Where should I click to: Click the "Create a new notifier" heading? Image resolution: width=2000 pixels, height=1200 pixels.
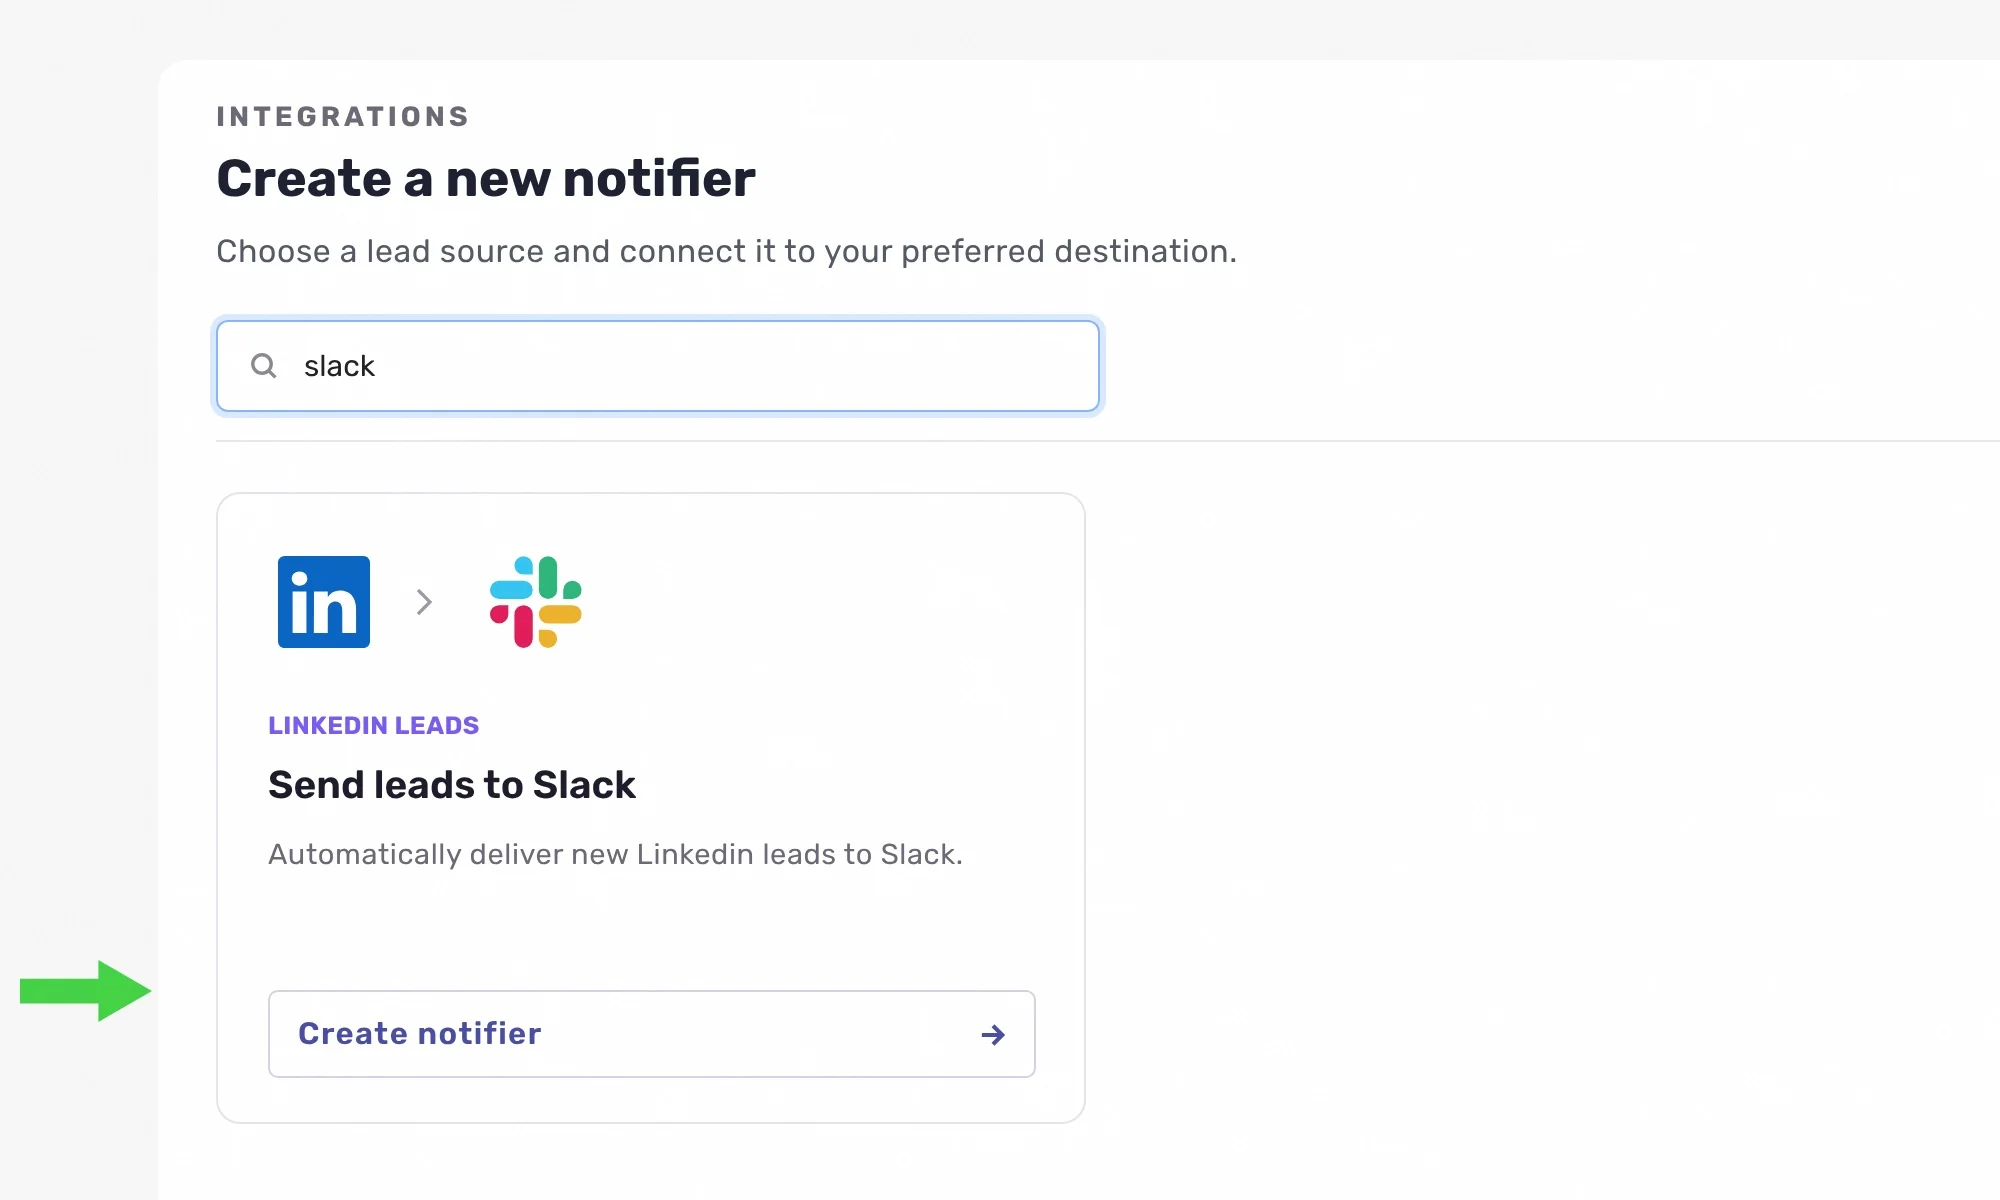pyautogui.click(x=486, y=179)
